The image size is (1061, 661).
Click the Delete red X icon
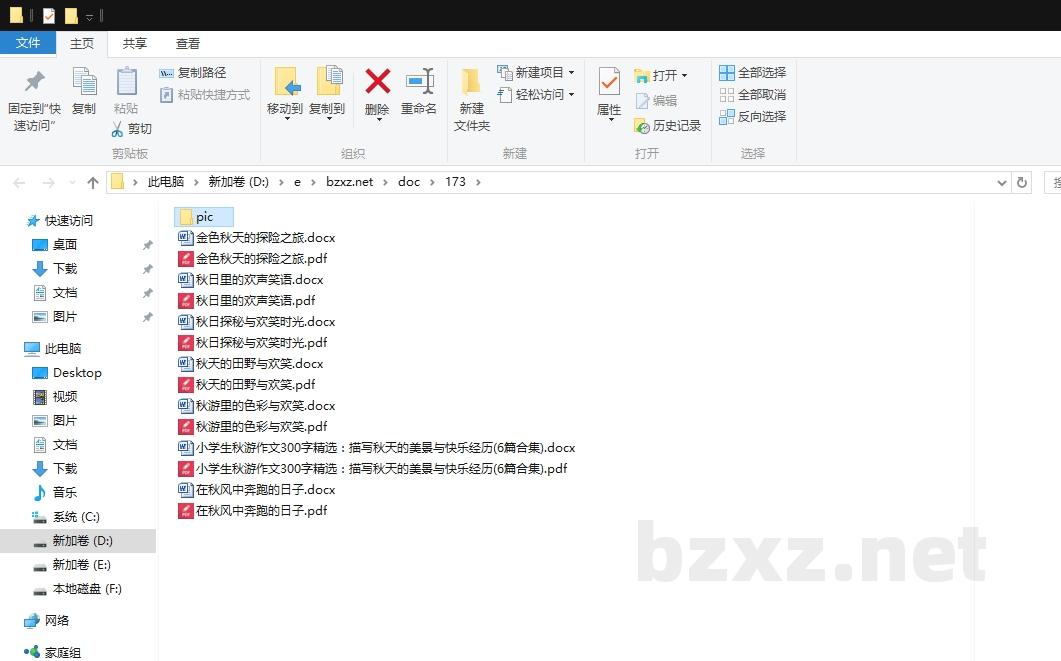[377, 82]
